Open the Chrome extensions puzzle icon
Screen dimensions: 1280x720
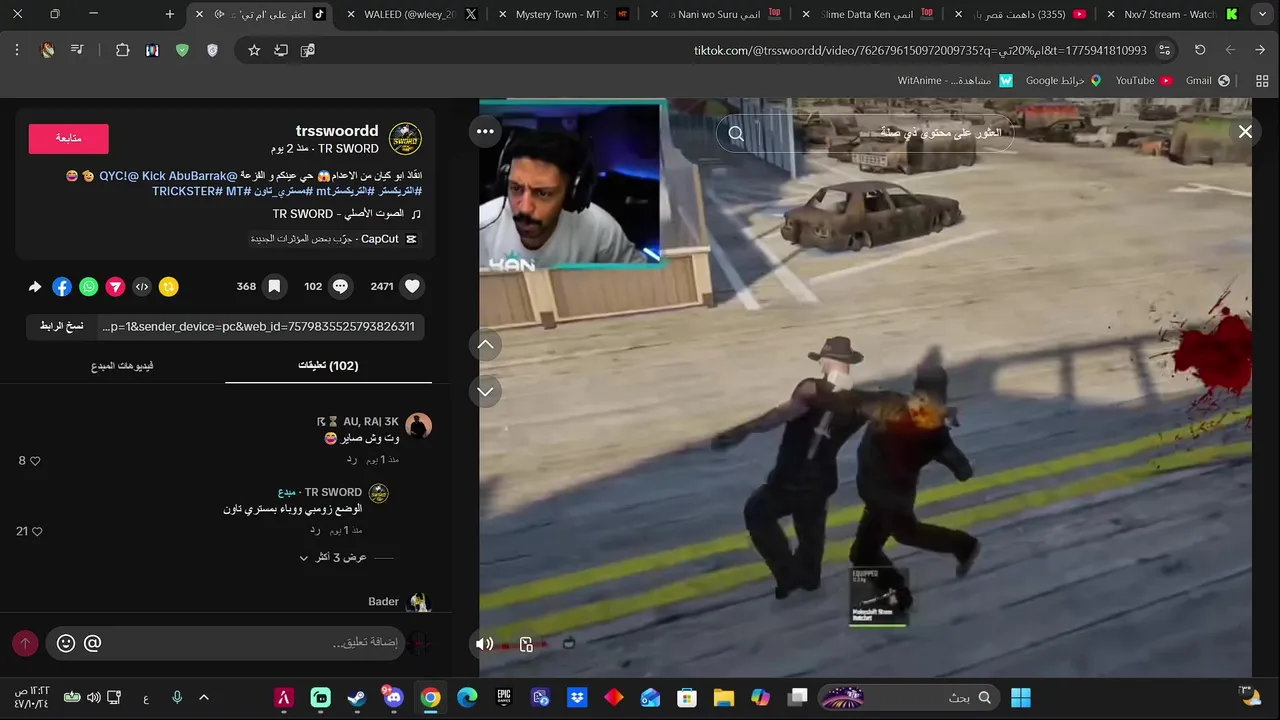click(x=122, y=50)
